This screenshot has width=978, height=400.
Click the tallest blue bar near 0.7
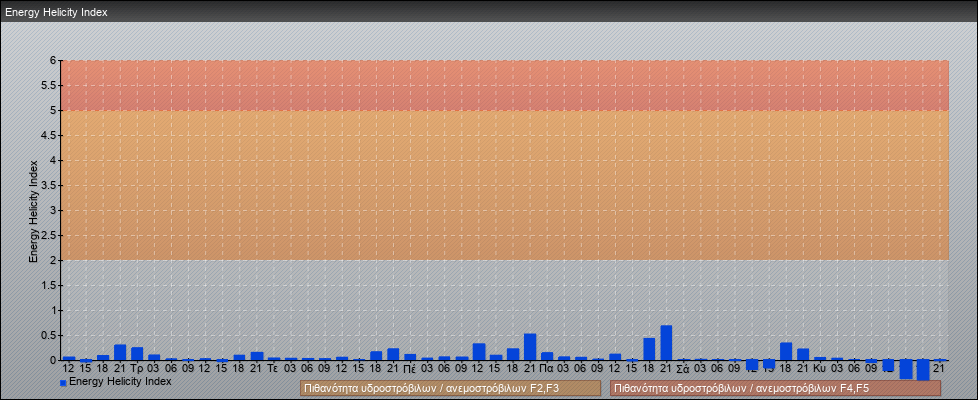pos(666,342)
